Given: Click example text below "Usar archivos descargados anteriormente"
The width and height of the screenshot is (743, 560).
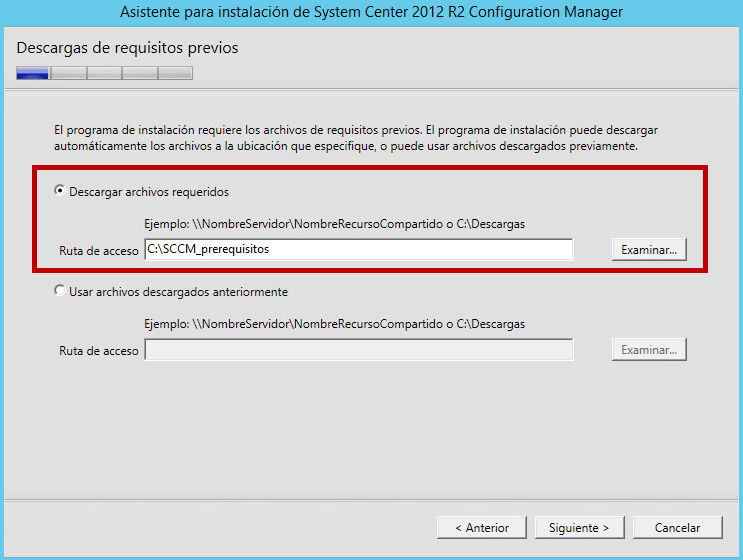Looking at the screenshot, I should (x=334, y=324).
